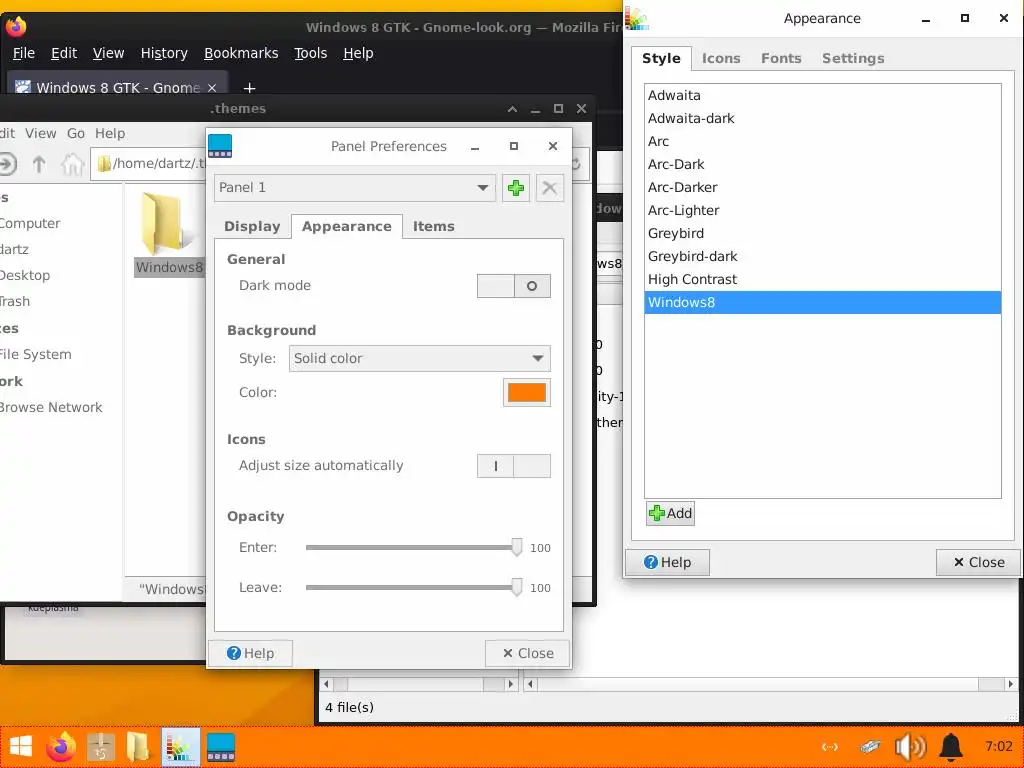1024x768 pixels.
Task: Select the Panel Preferences taskbar icon
Action: pos(221,747)
